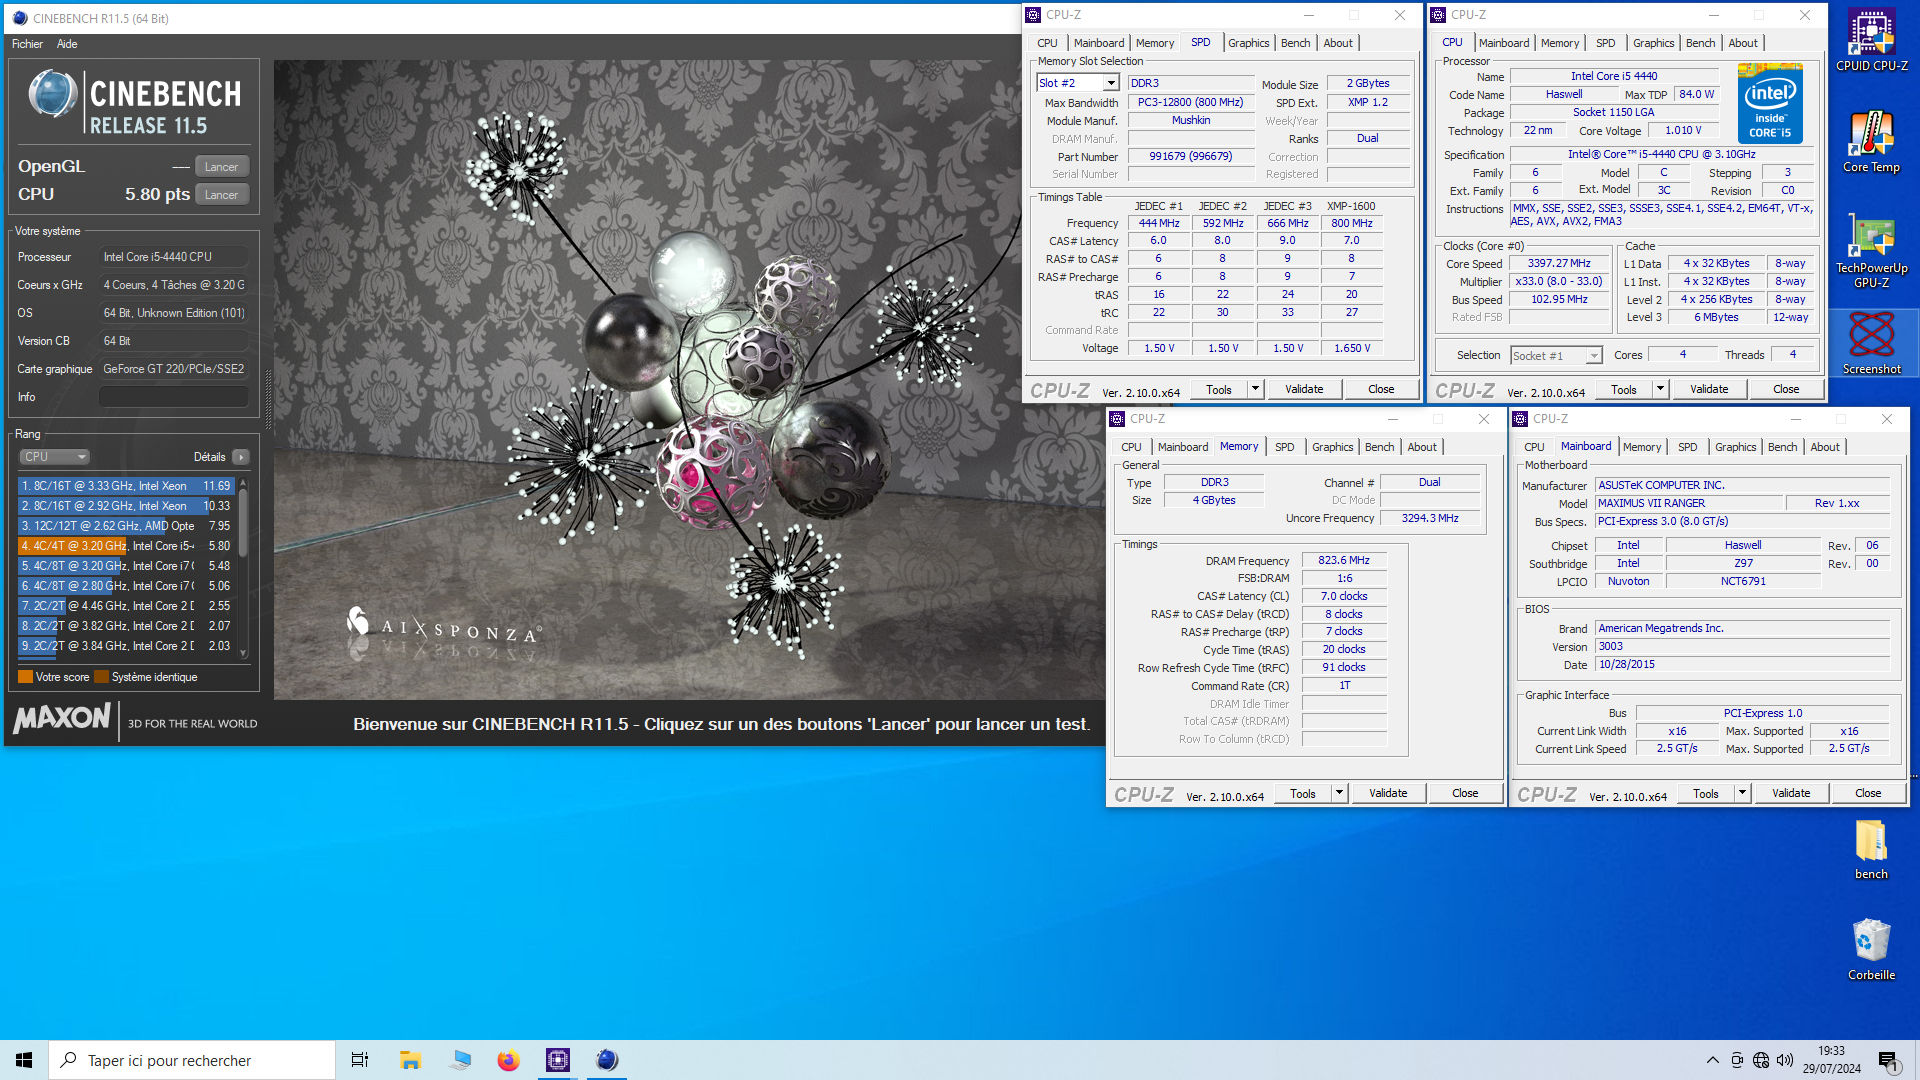Expand the Détails arrow button
The image size is (1920, 1080).
[240, 457]
